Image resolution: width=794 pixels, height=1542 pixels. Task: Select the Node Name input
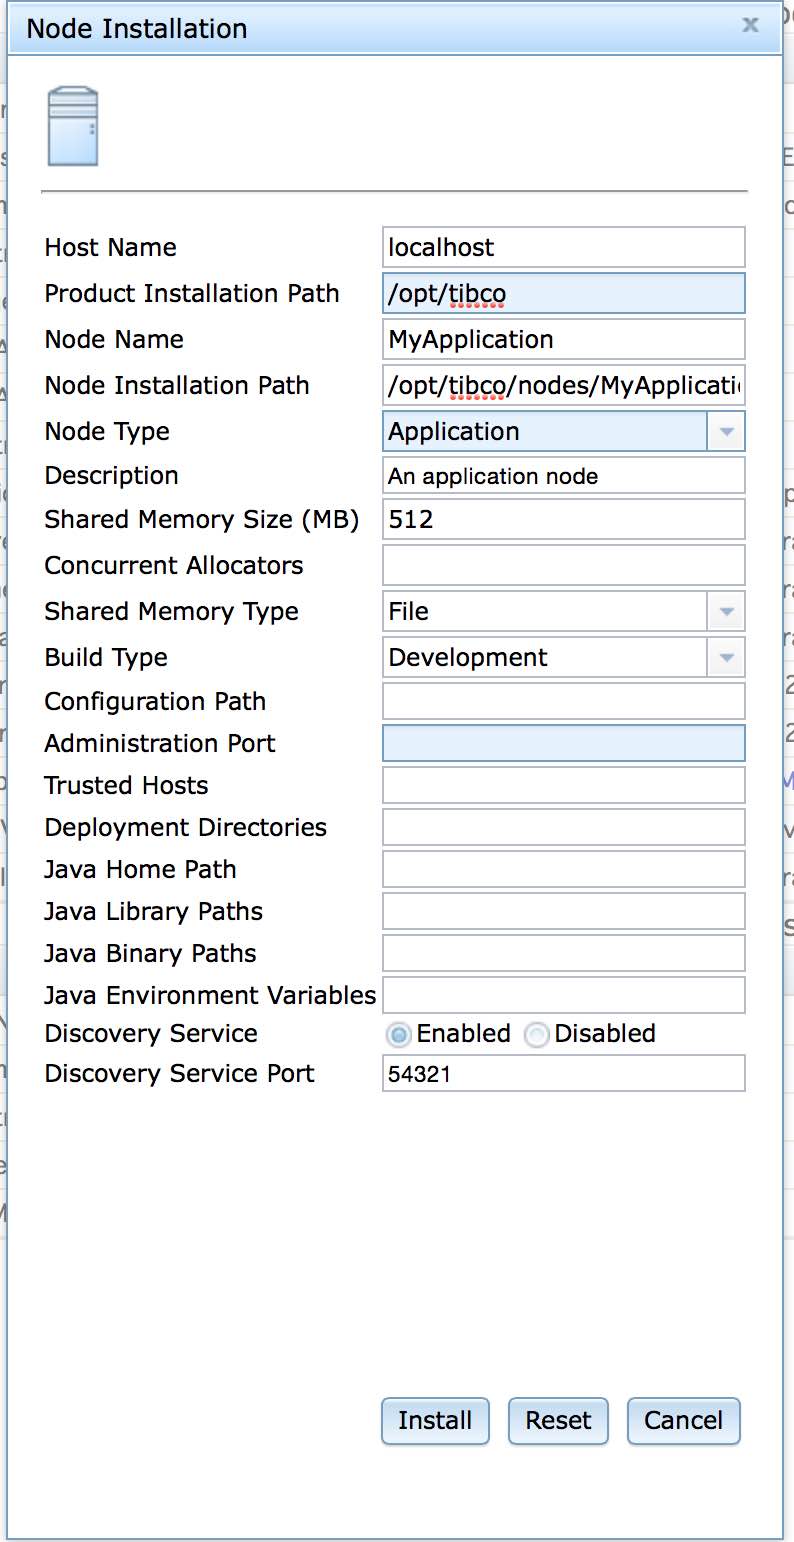click(563, 339)
